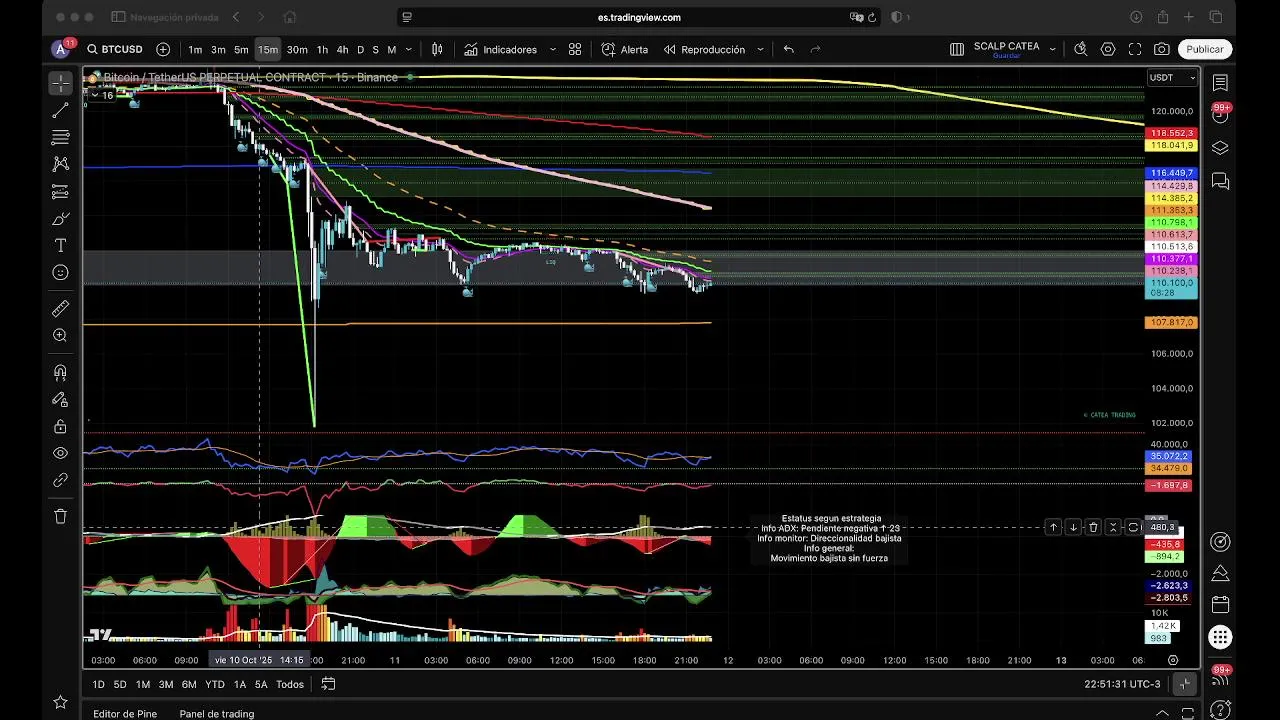Open the Editor de Pine tab
This screenshot has width=1280, height=720.
(125, 714)
